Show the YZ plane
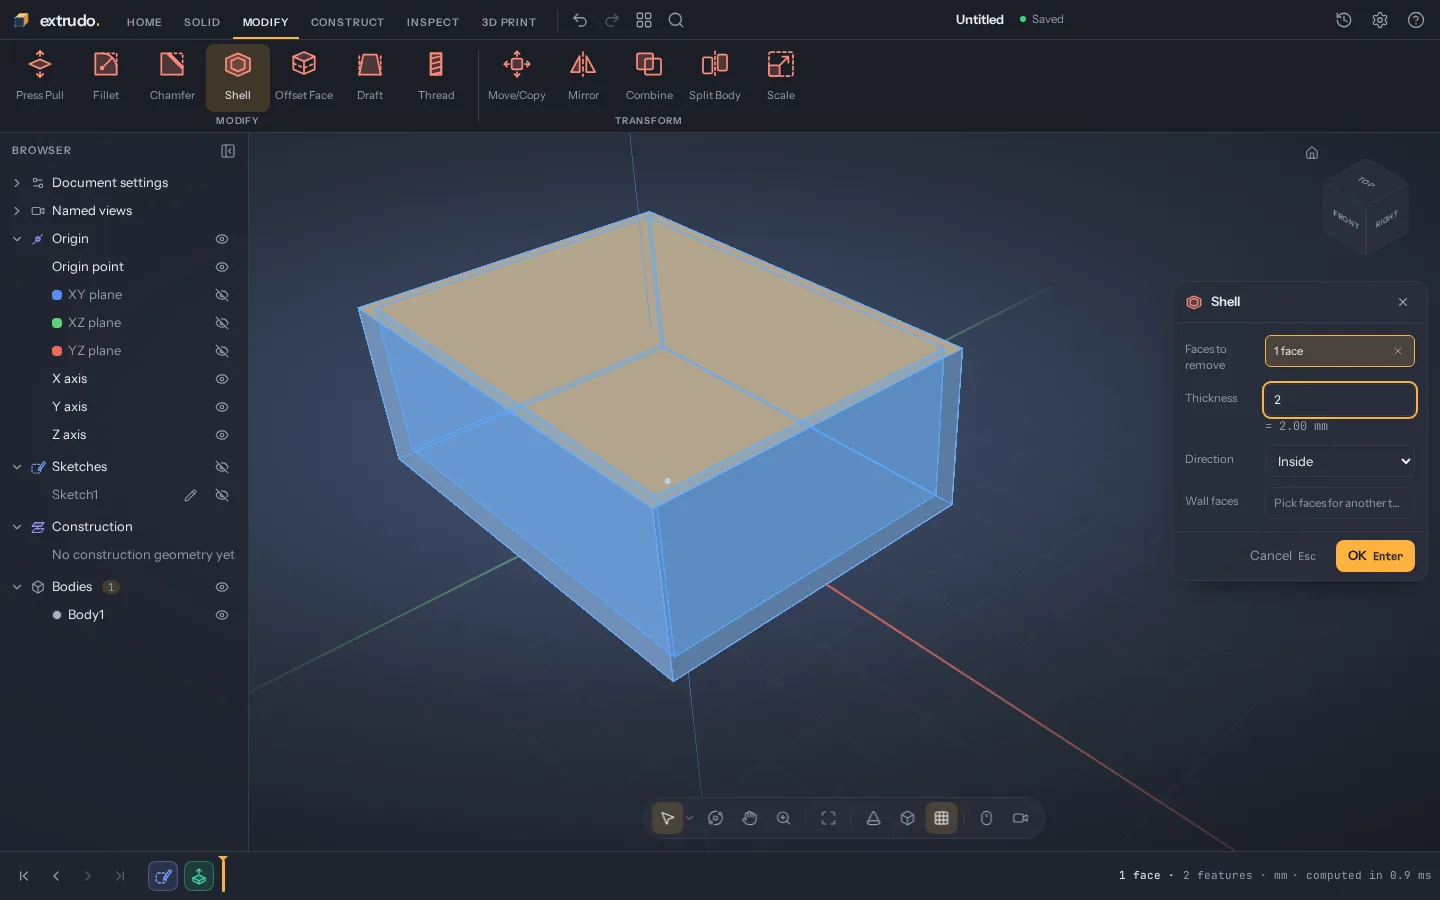Viewport: 1440px width, 900px height. coord(222,351)
